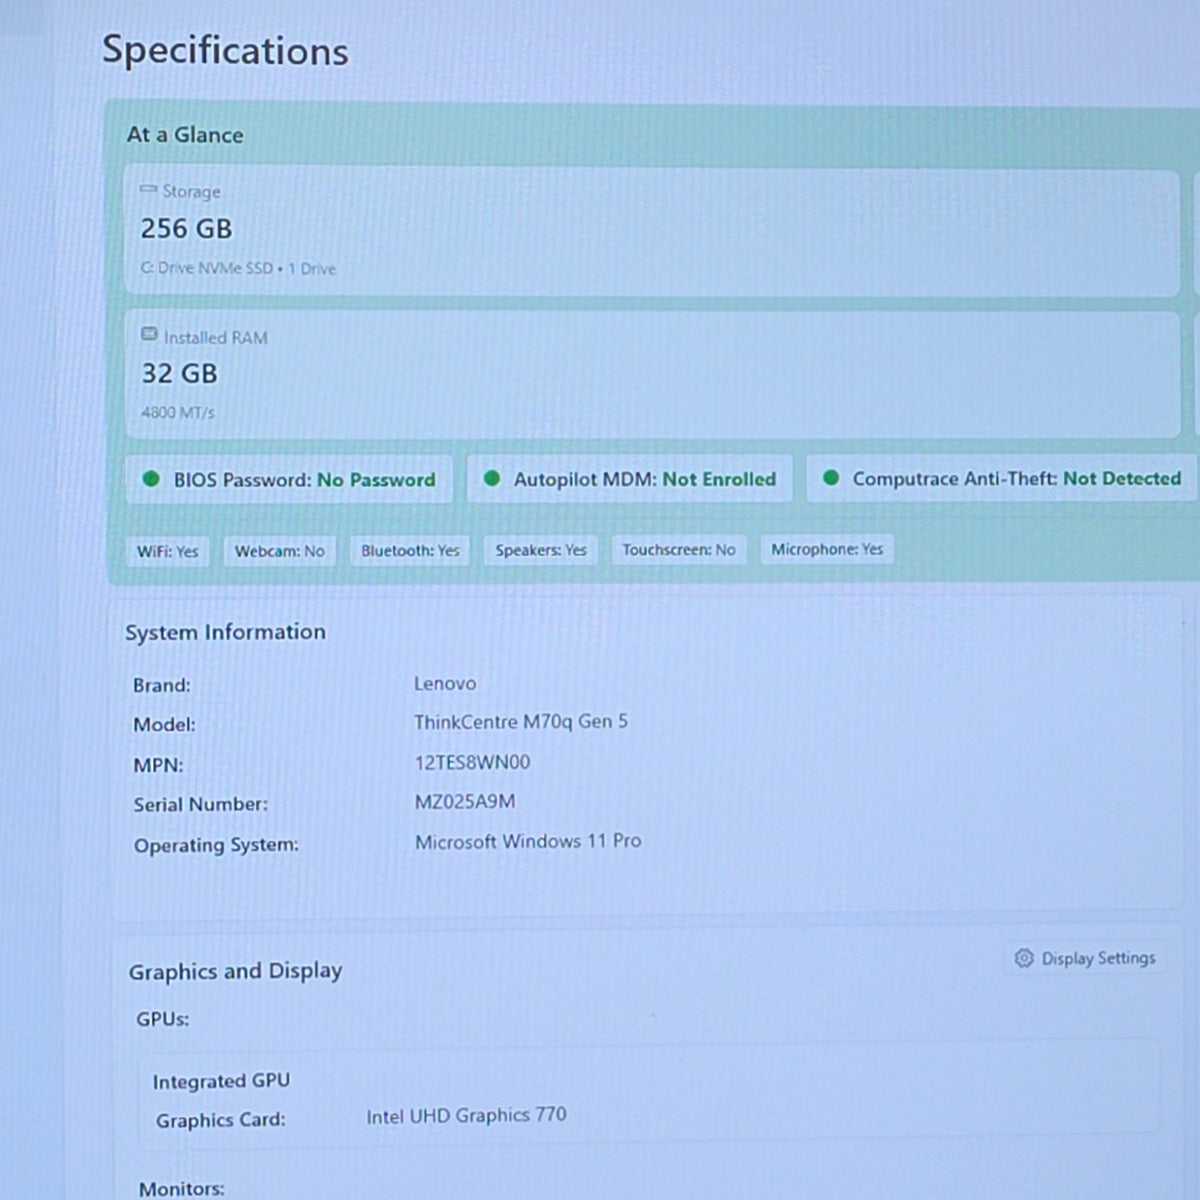Click ThinkCentre M70q Gen 5 model value
The image size is (1200, 1200).
(521, 722)
